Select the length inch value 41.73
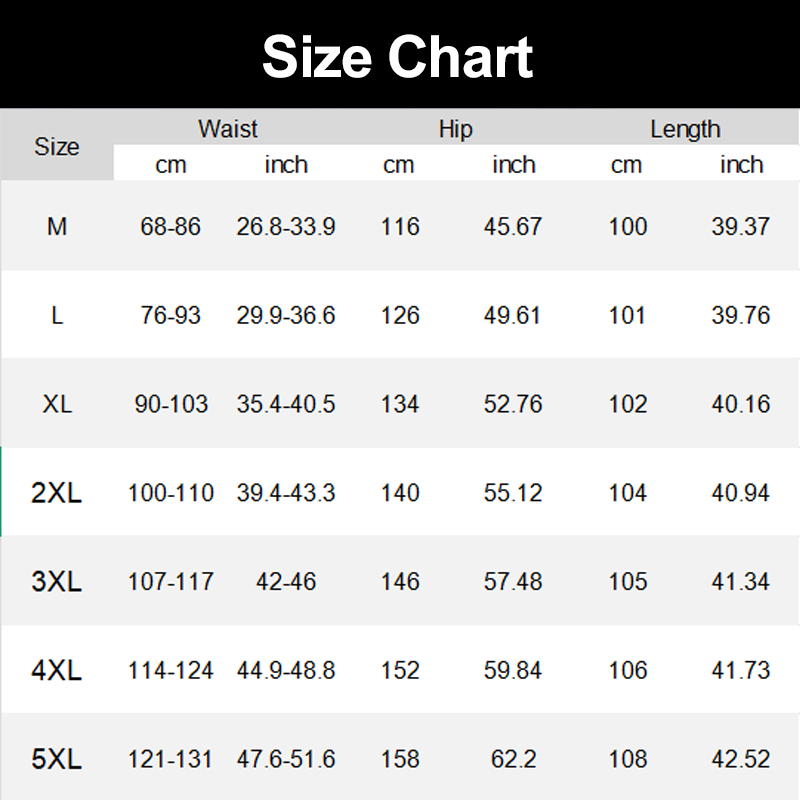Screen dimensions: 800x800 pos(741,670)
